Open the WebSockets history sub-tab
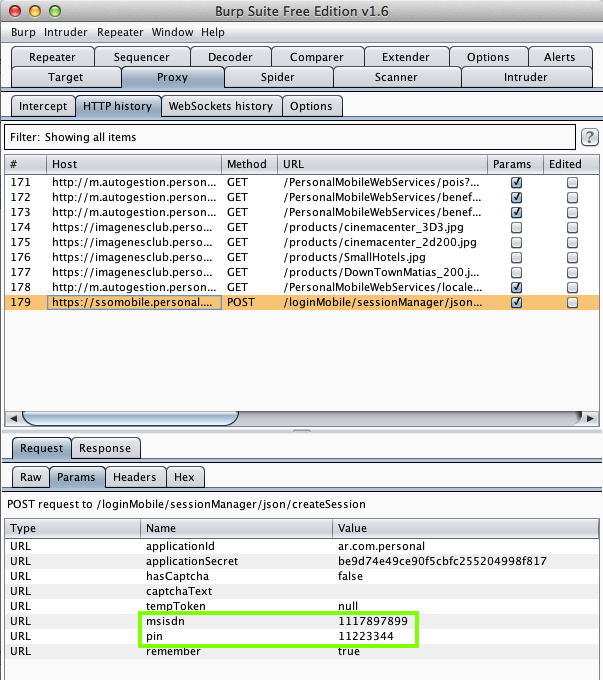Screen dimensions: 603x680 coord(221,106)
